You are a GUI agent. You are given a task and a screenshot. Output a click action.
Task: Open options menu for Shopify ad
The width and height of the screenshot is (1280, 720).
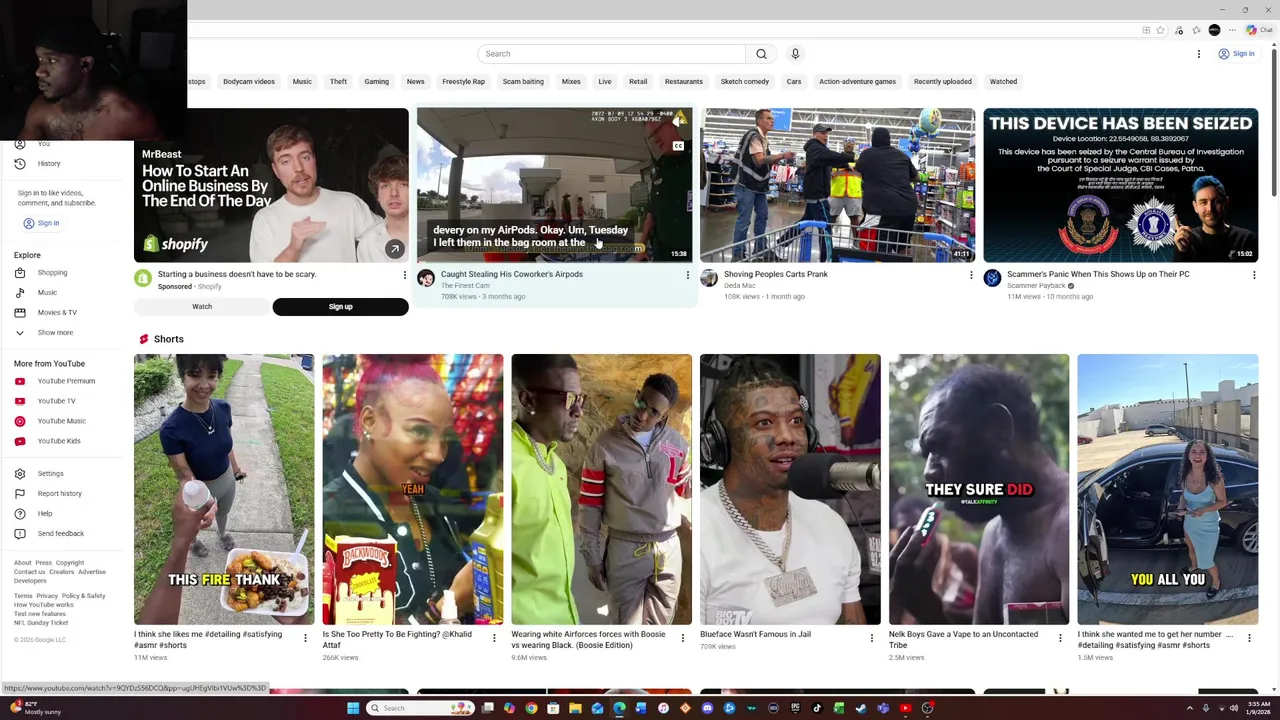(x=405, y=275)
